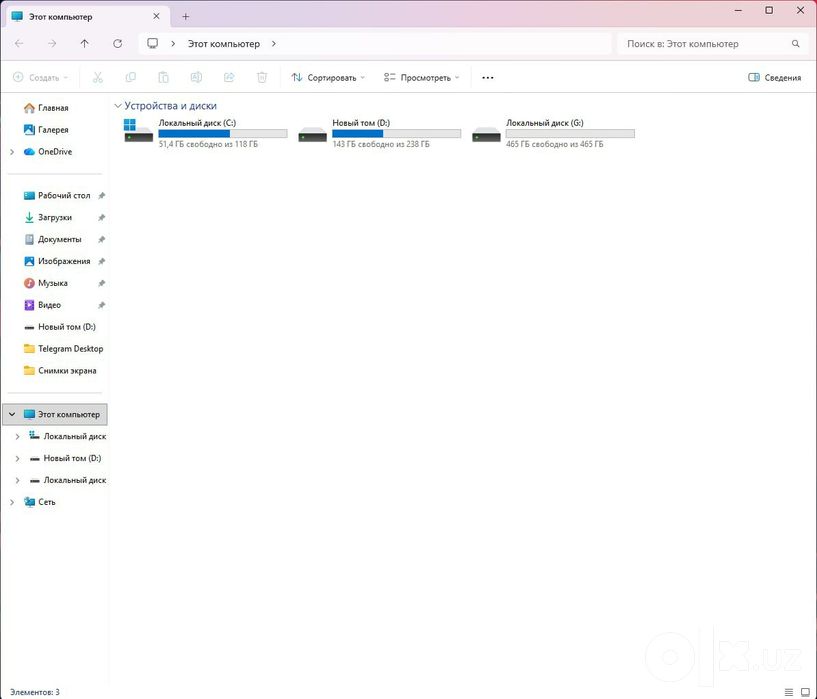Expand Новый том (D:) under Этот компьютер
The image size is (817, 699).
pyautogui.click(x=17, y=458)
